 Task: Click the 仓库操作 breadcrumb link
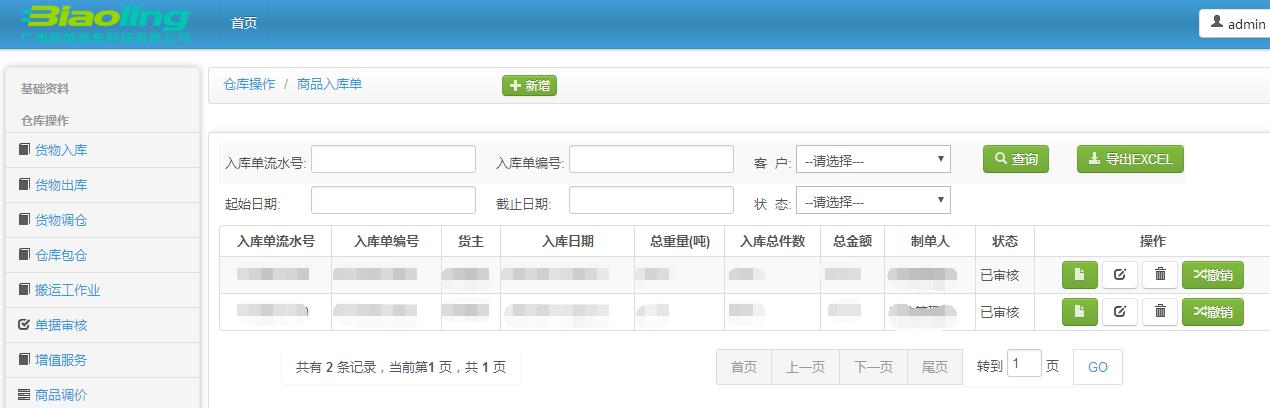point(249,85)
